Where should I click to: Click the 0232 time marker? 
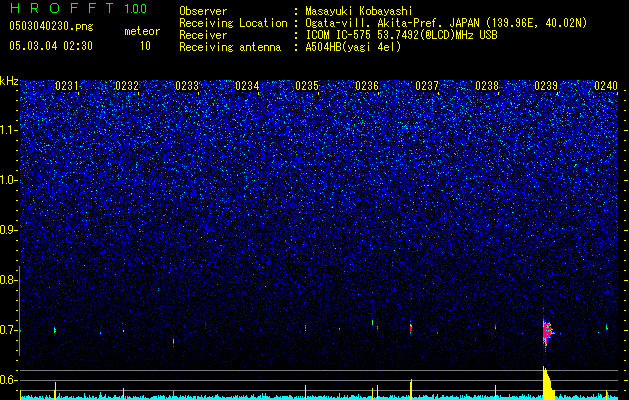click(x=127, y=86)
